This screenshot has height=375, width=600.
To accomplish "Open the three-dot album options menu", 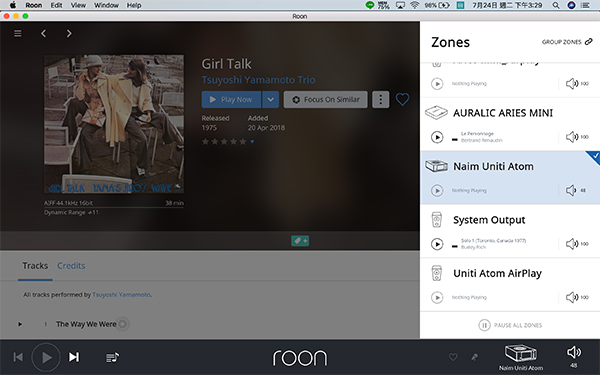I will [380, 99].
